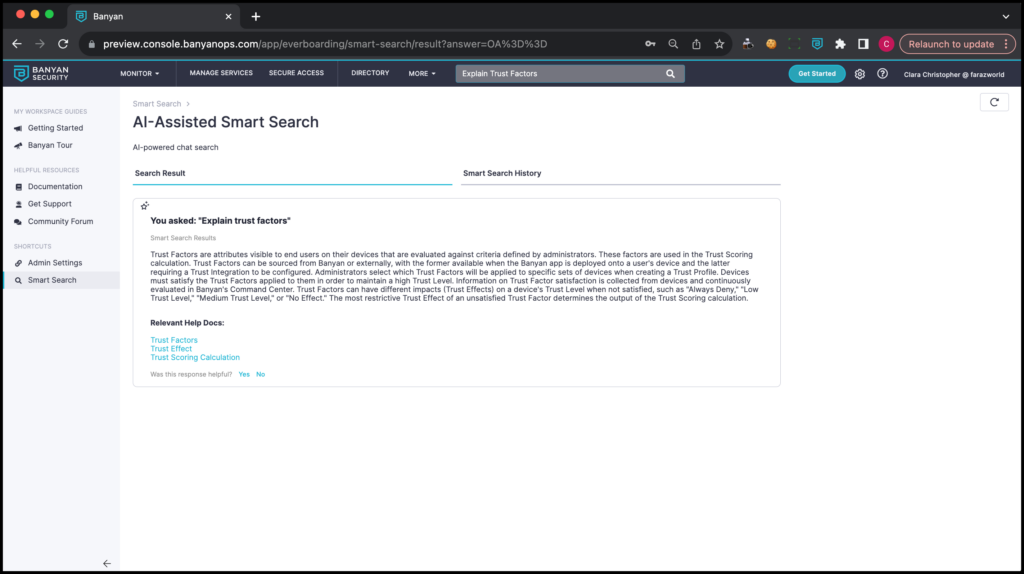
Task: Click the share icon in the address bar
Action: (696, 44)
